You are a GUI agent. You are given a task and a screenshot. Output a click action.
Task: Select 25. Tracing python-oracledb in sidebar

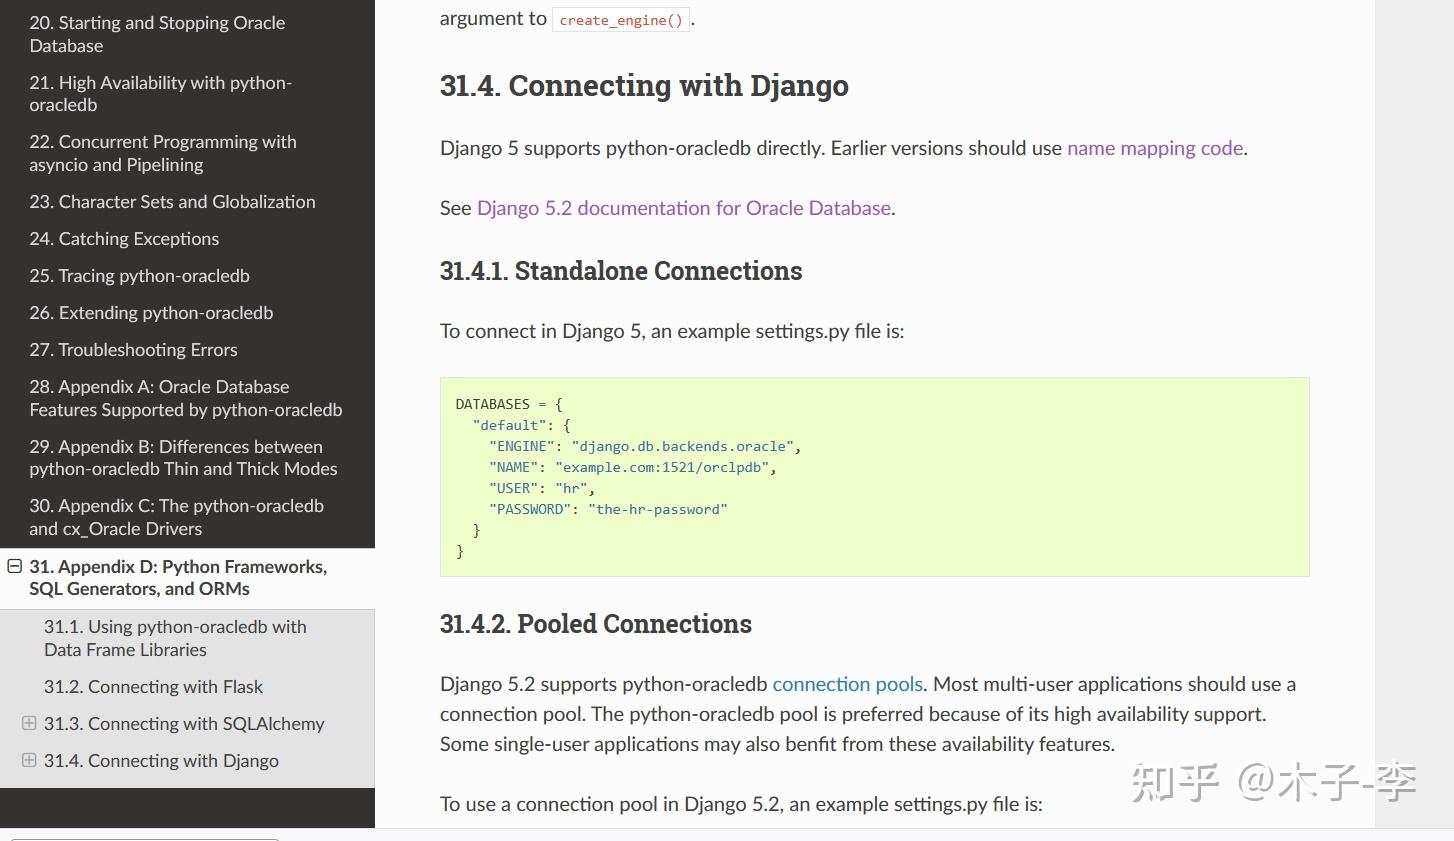139,276
